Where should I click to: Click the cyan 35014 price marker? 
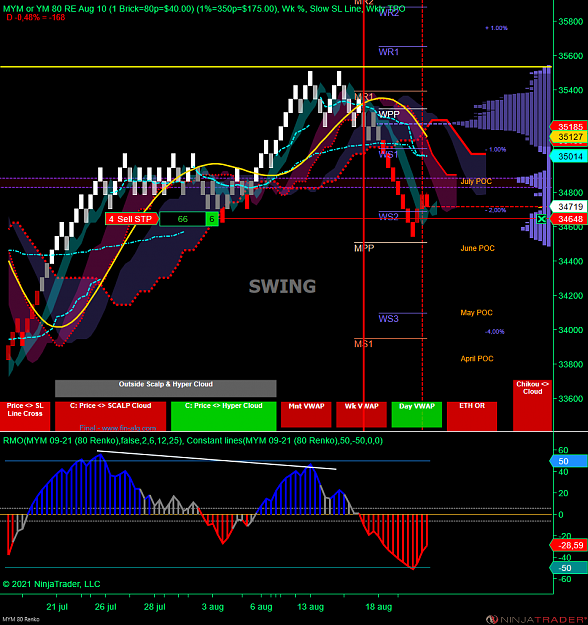click(x=569, y=156)
